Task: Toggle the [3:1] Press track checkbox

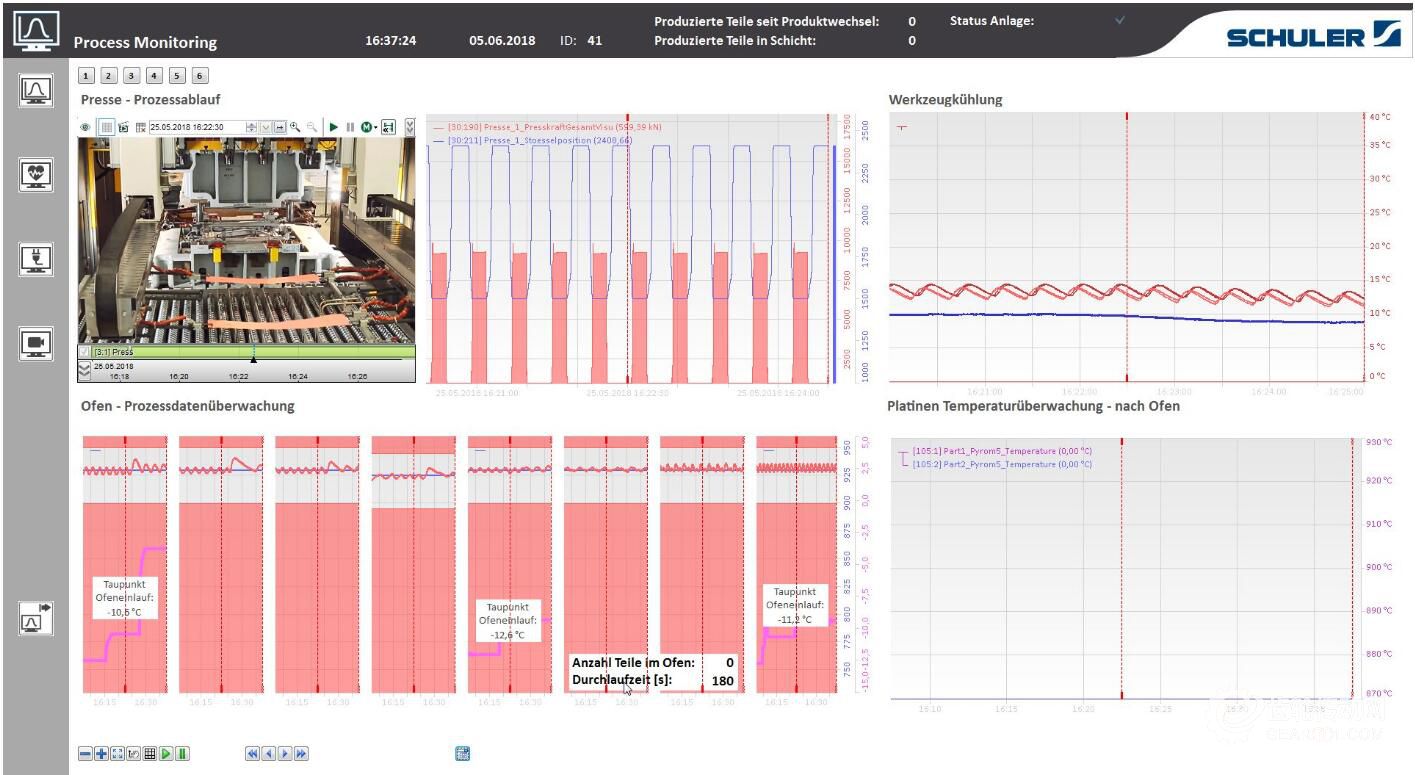Action: (85, 352)
